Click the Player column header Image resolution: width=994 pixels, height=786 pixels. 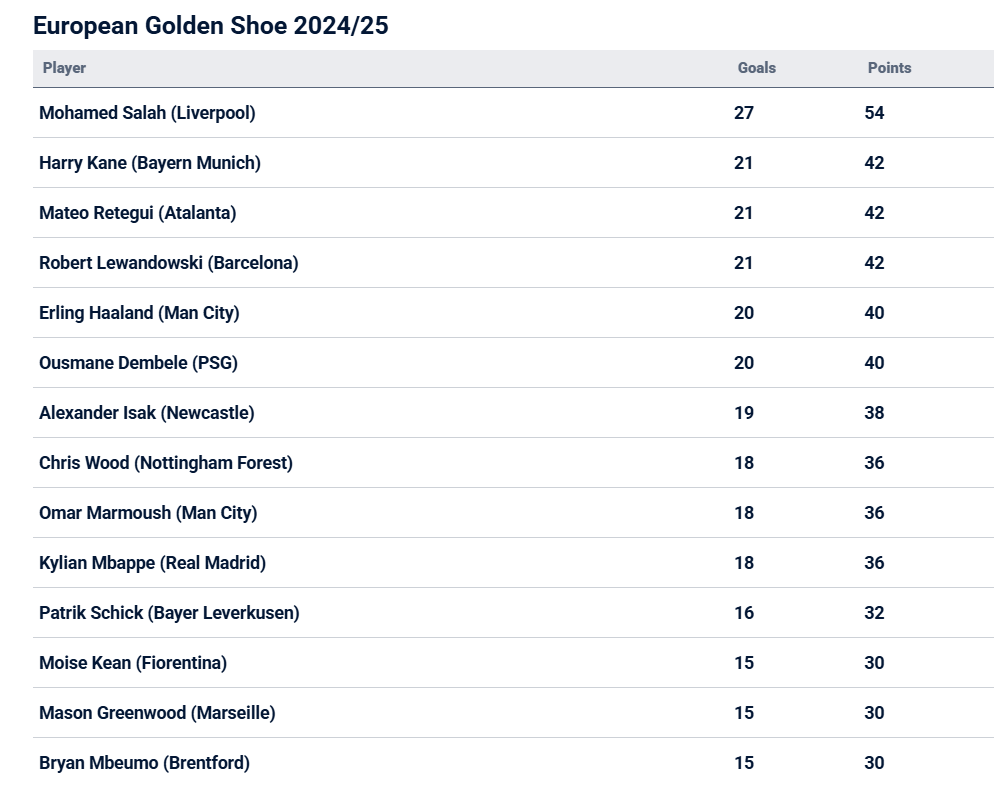[x=64, y=68]
